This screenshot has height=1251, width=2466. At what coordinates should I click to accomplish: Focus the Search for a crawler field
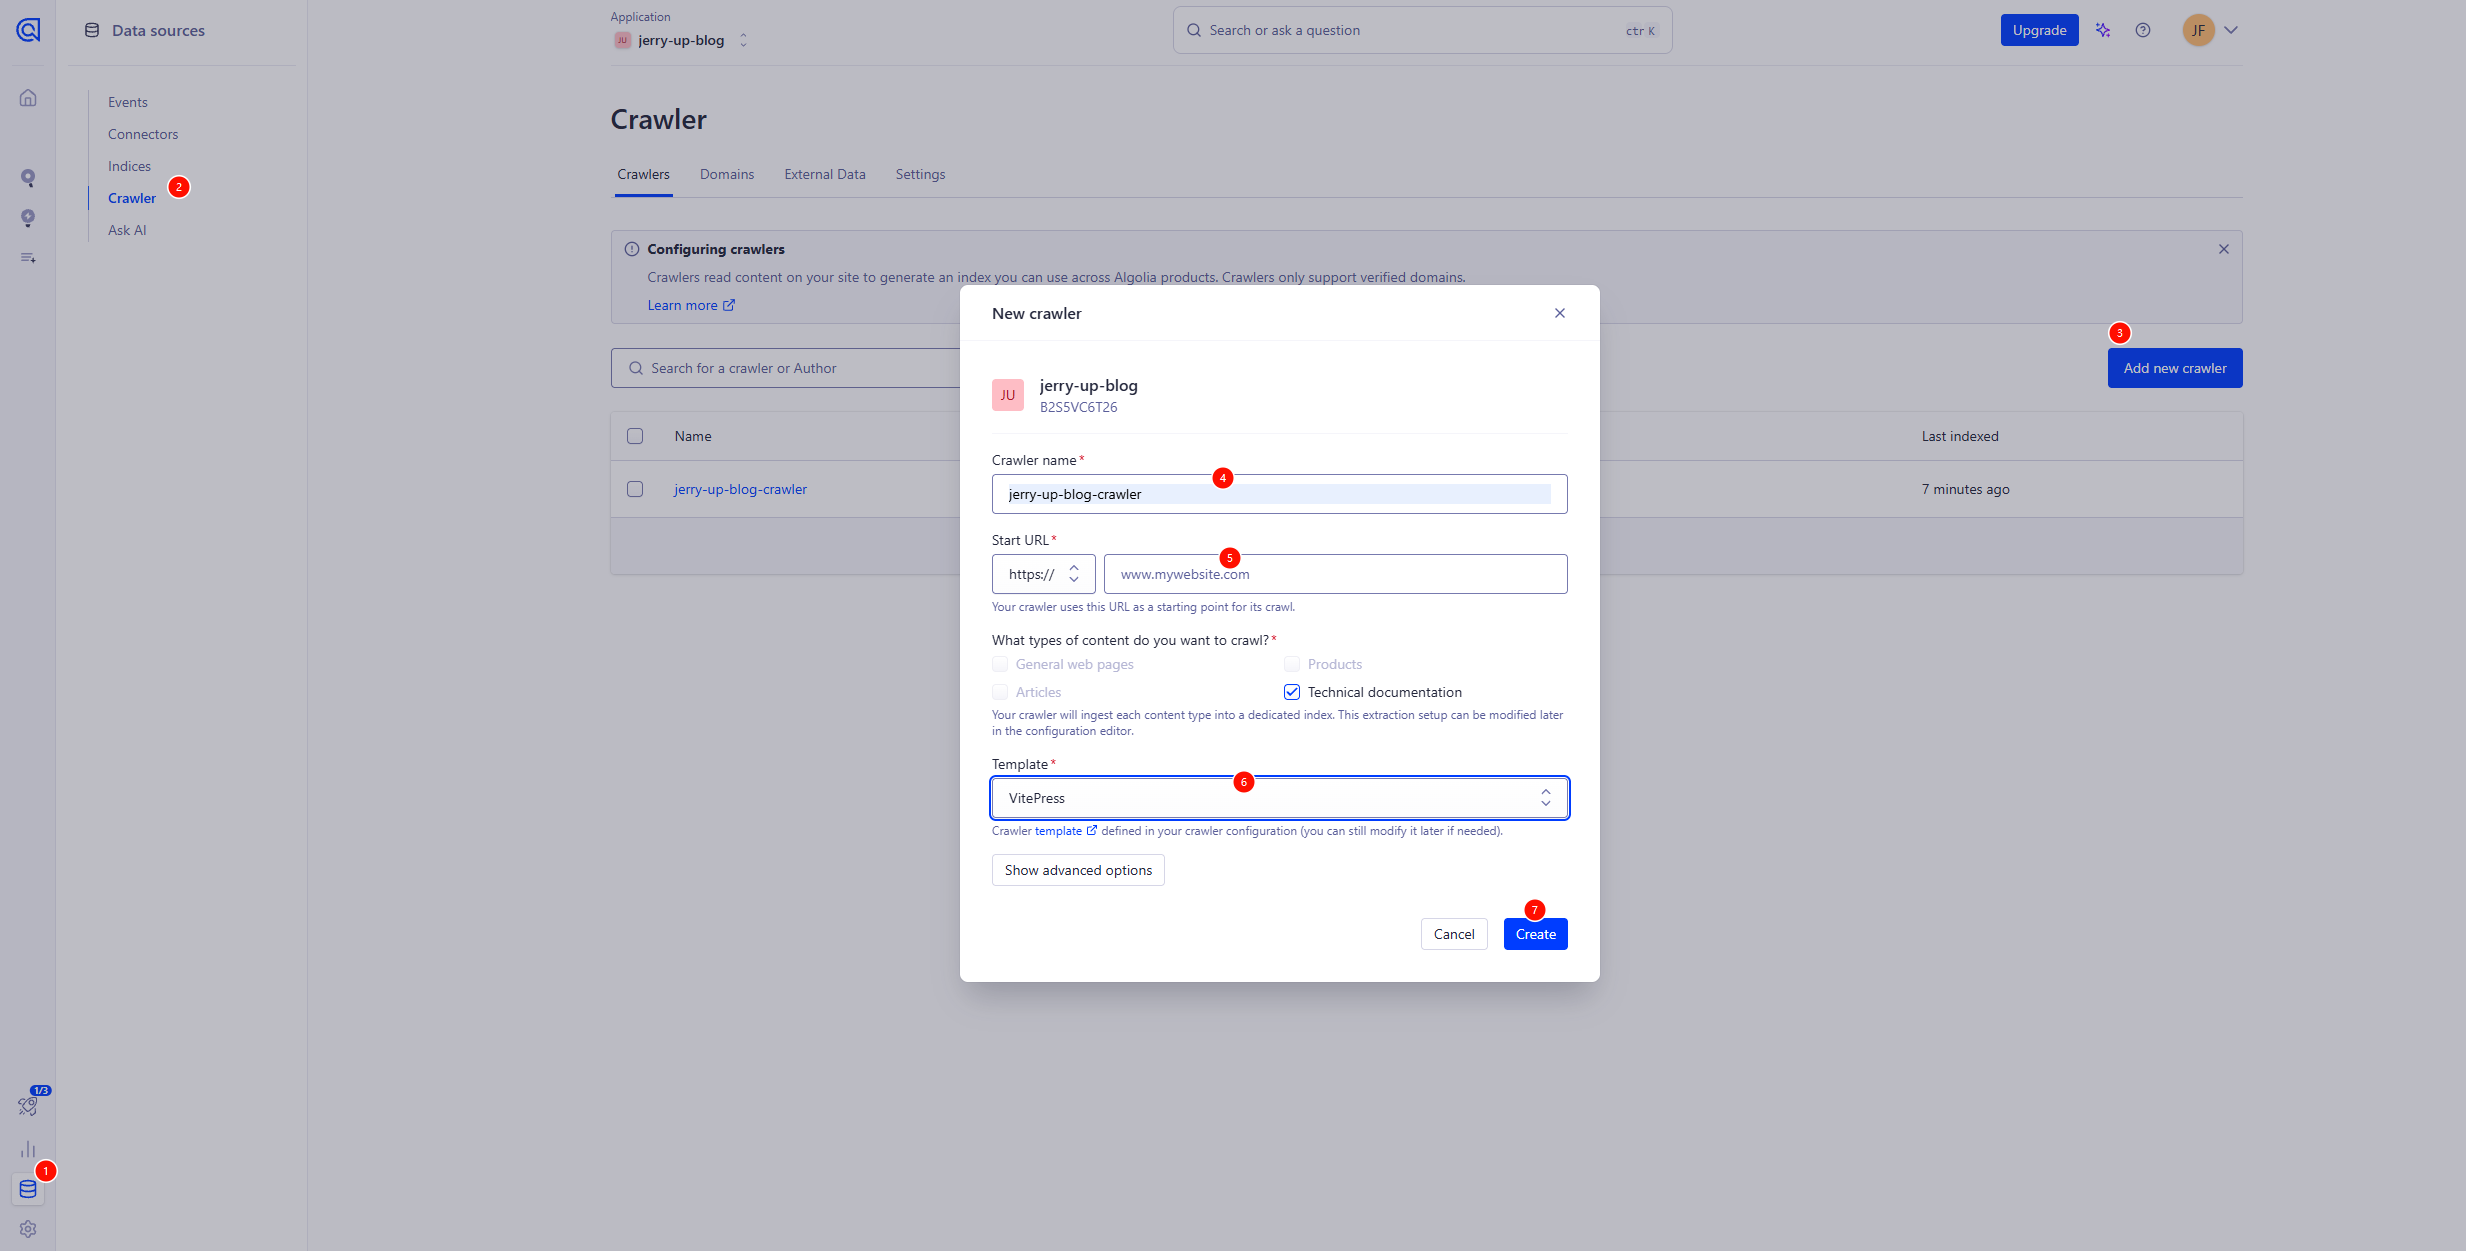pos(786,368)
